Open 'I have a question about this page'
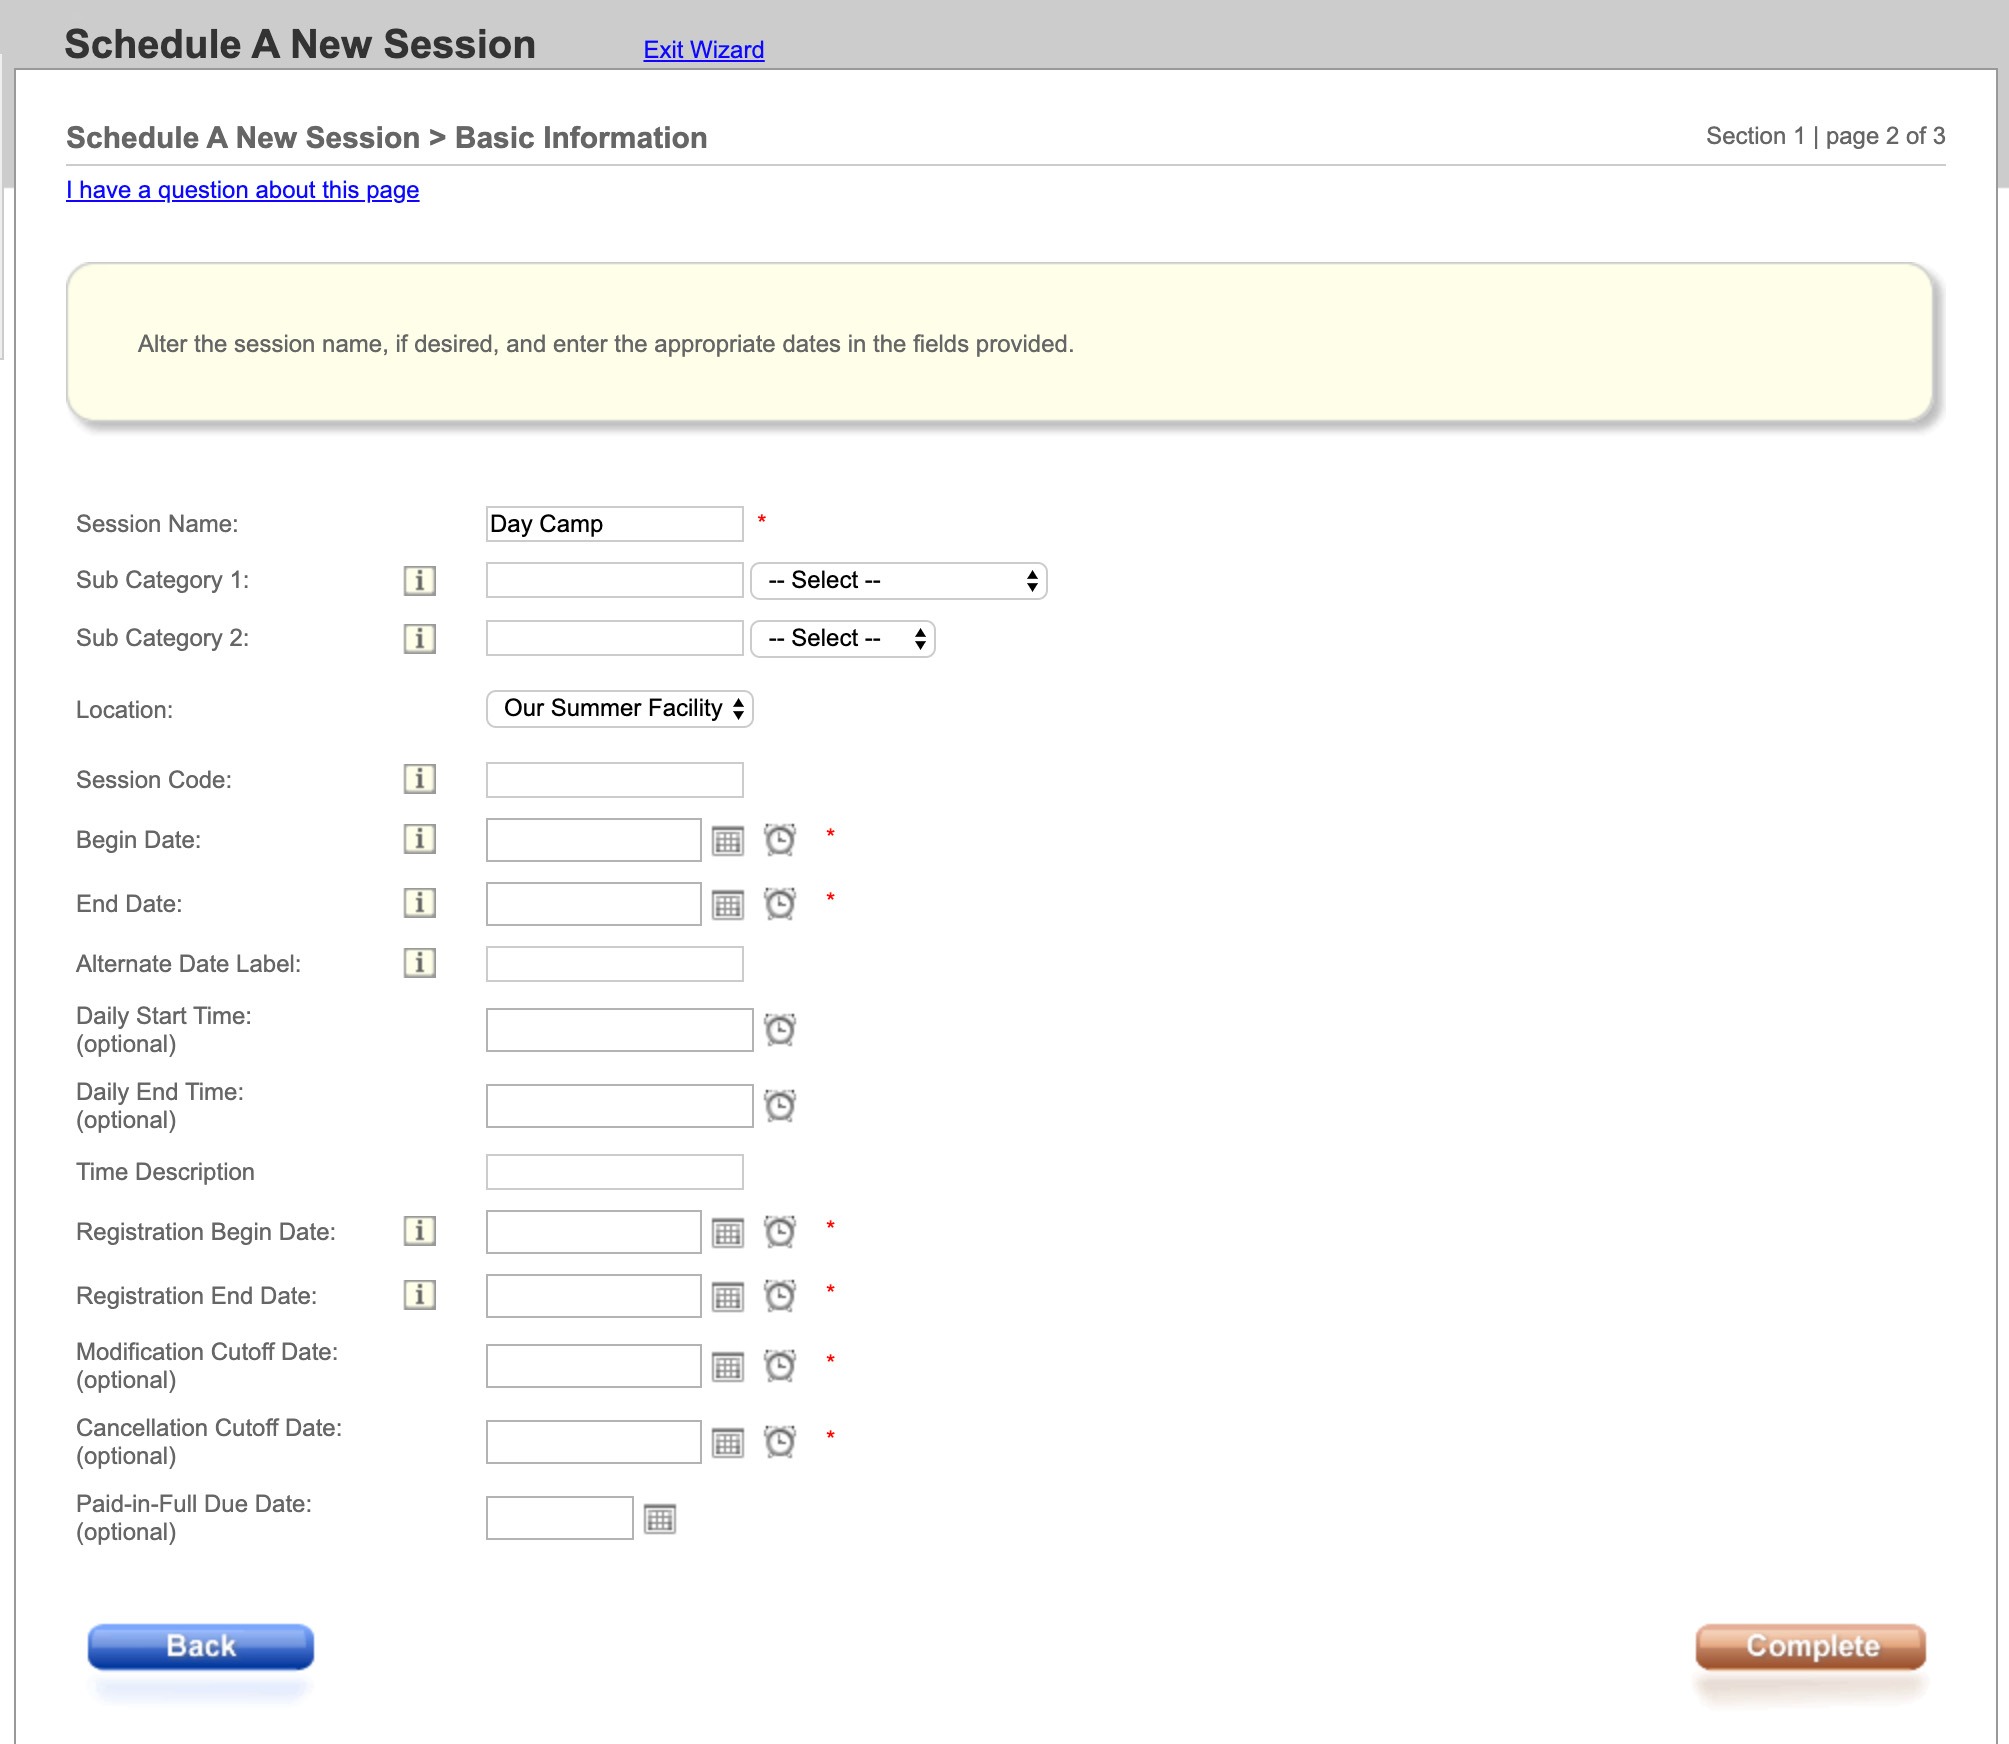This screenshot has height=1744, width=2009. 242,190
